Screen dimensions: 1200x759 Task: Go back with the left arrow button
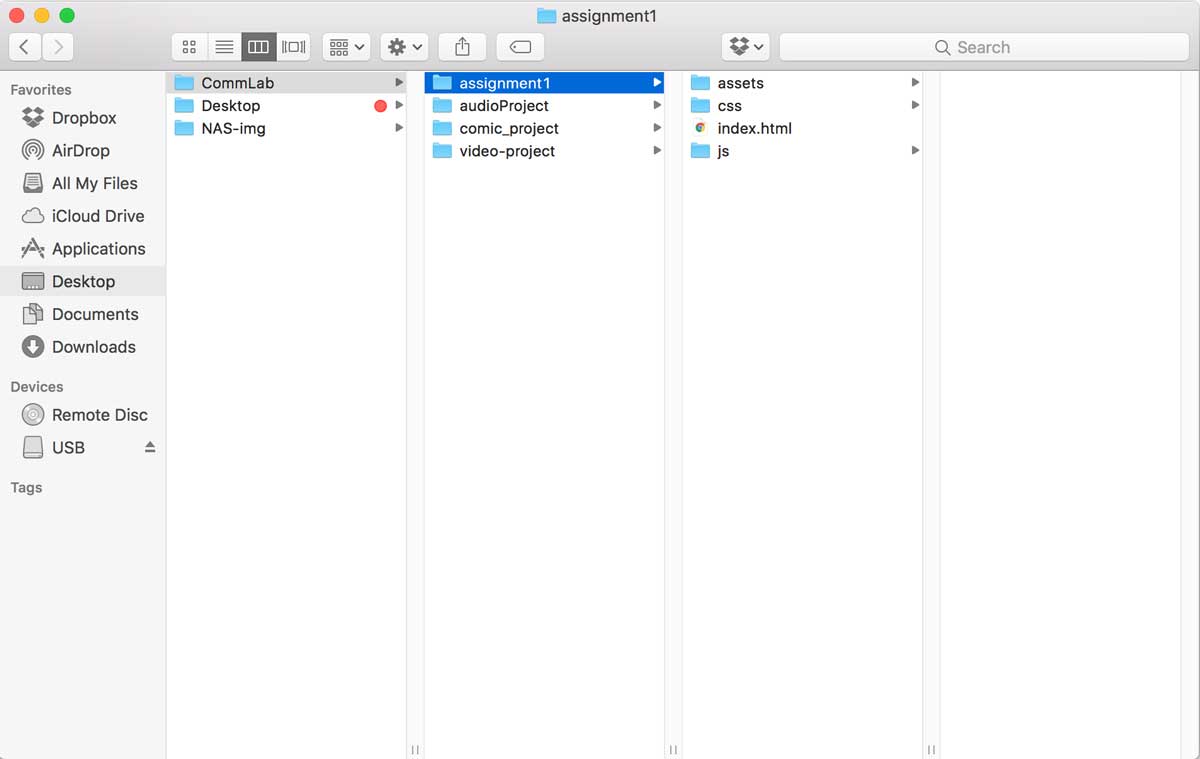[24, 47]
